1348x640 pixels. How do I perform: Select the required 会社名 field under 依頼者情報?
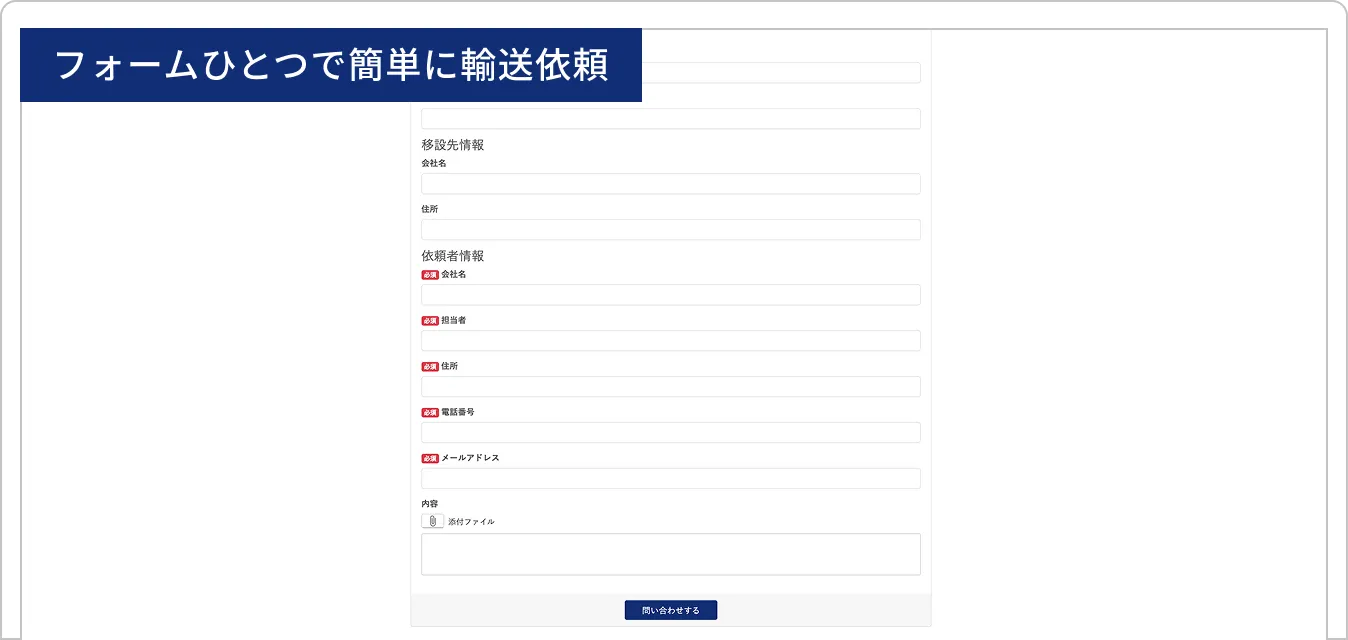[670, 294]
